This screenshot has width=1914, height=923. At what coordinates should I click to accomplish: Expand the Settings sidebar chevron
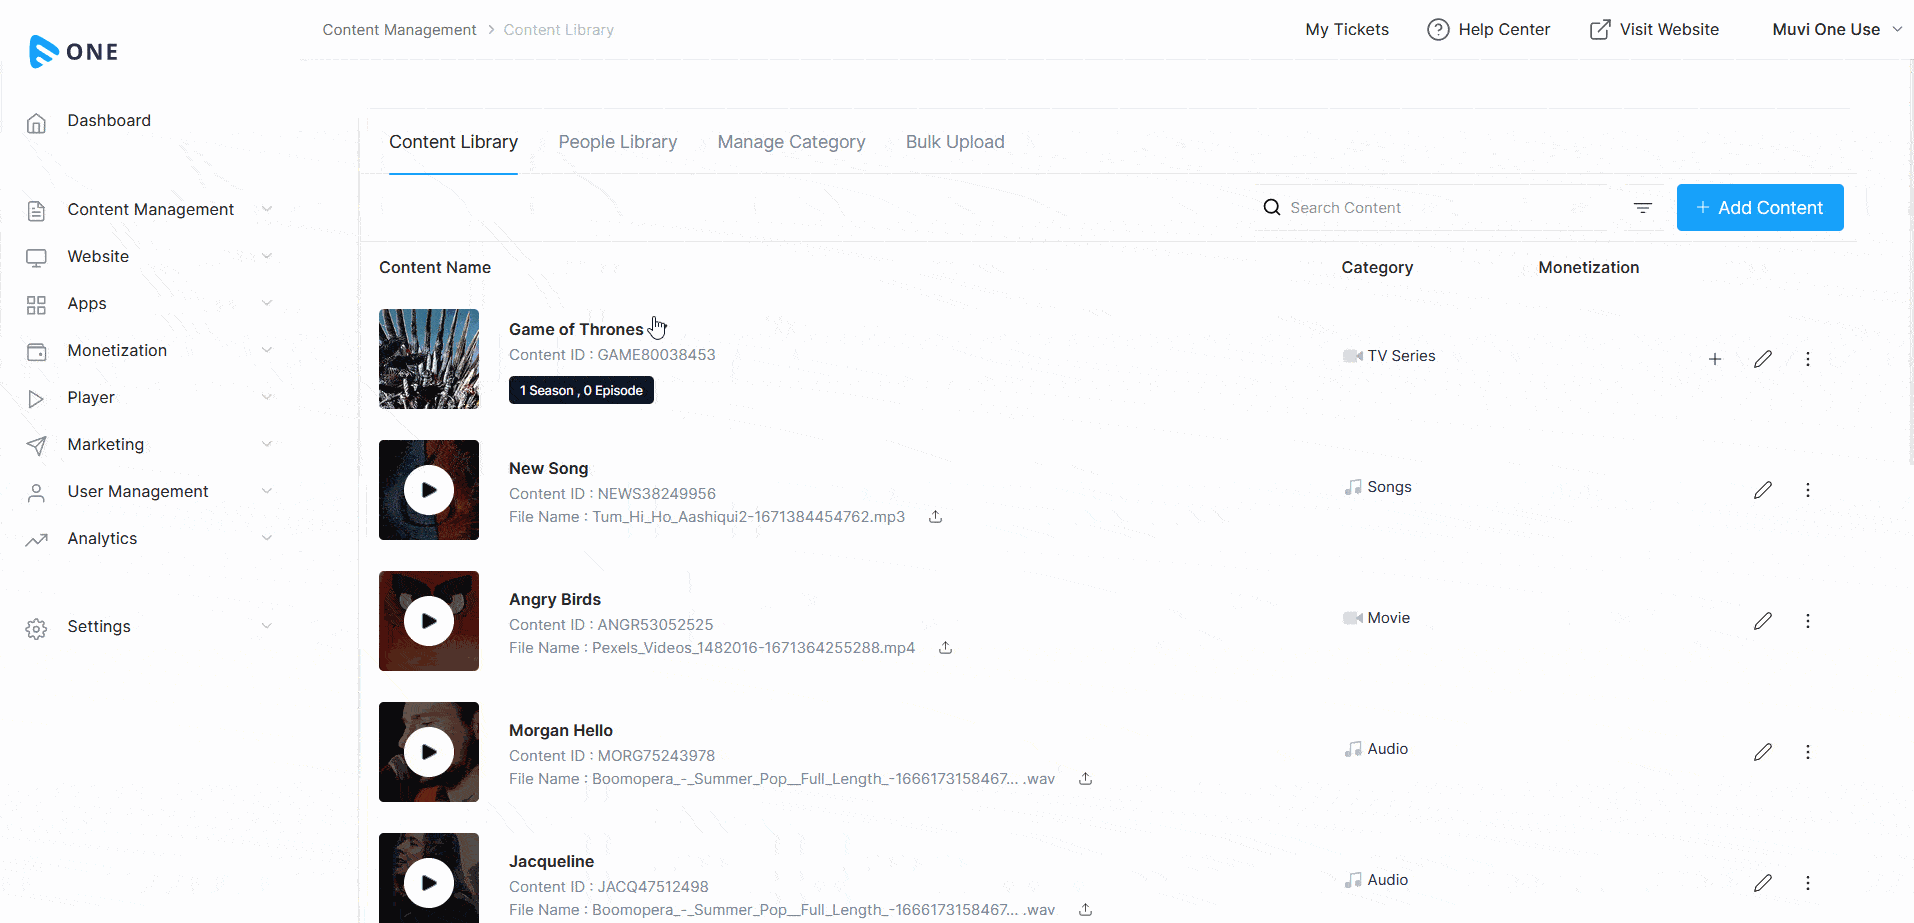point(267,626)
